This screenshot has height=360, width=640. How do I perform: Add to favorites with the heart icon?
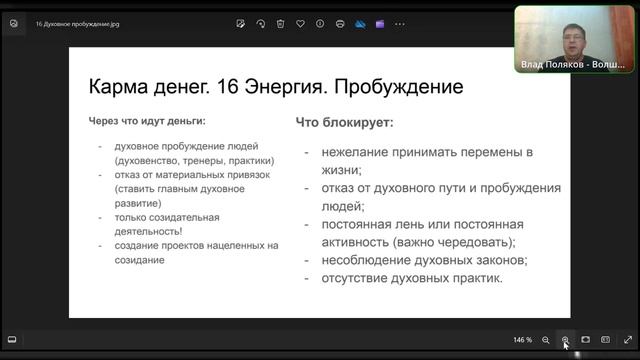coord(300,24)
